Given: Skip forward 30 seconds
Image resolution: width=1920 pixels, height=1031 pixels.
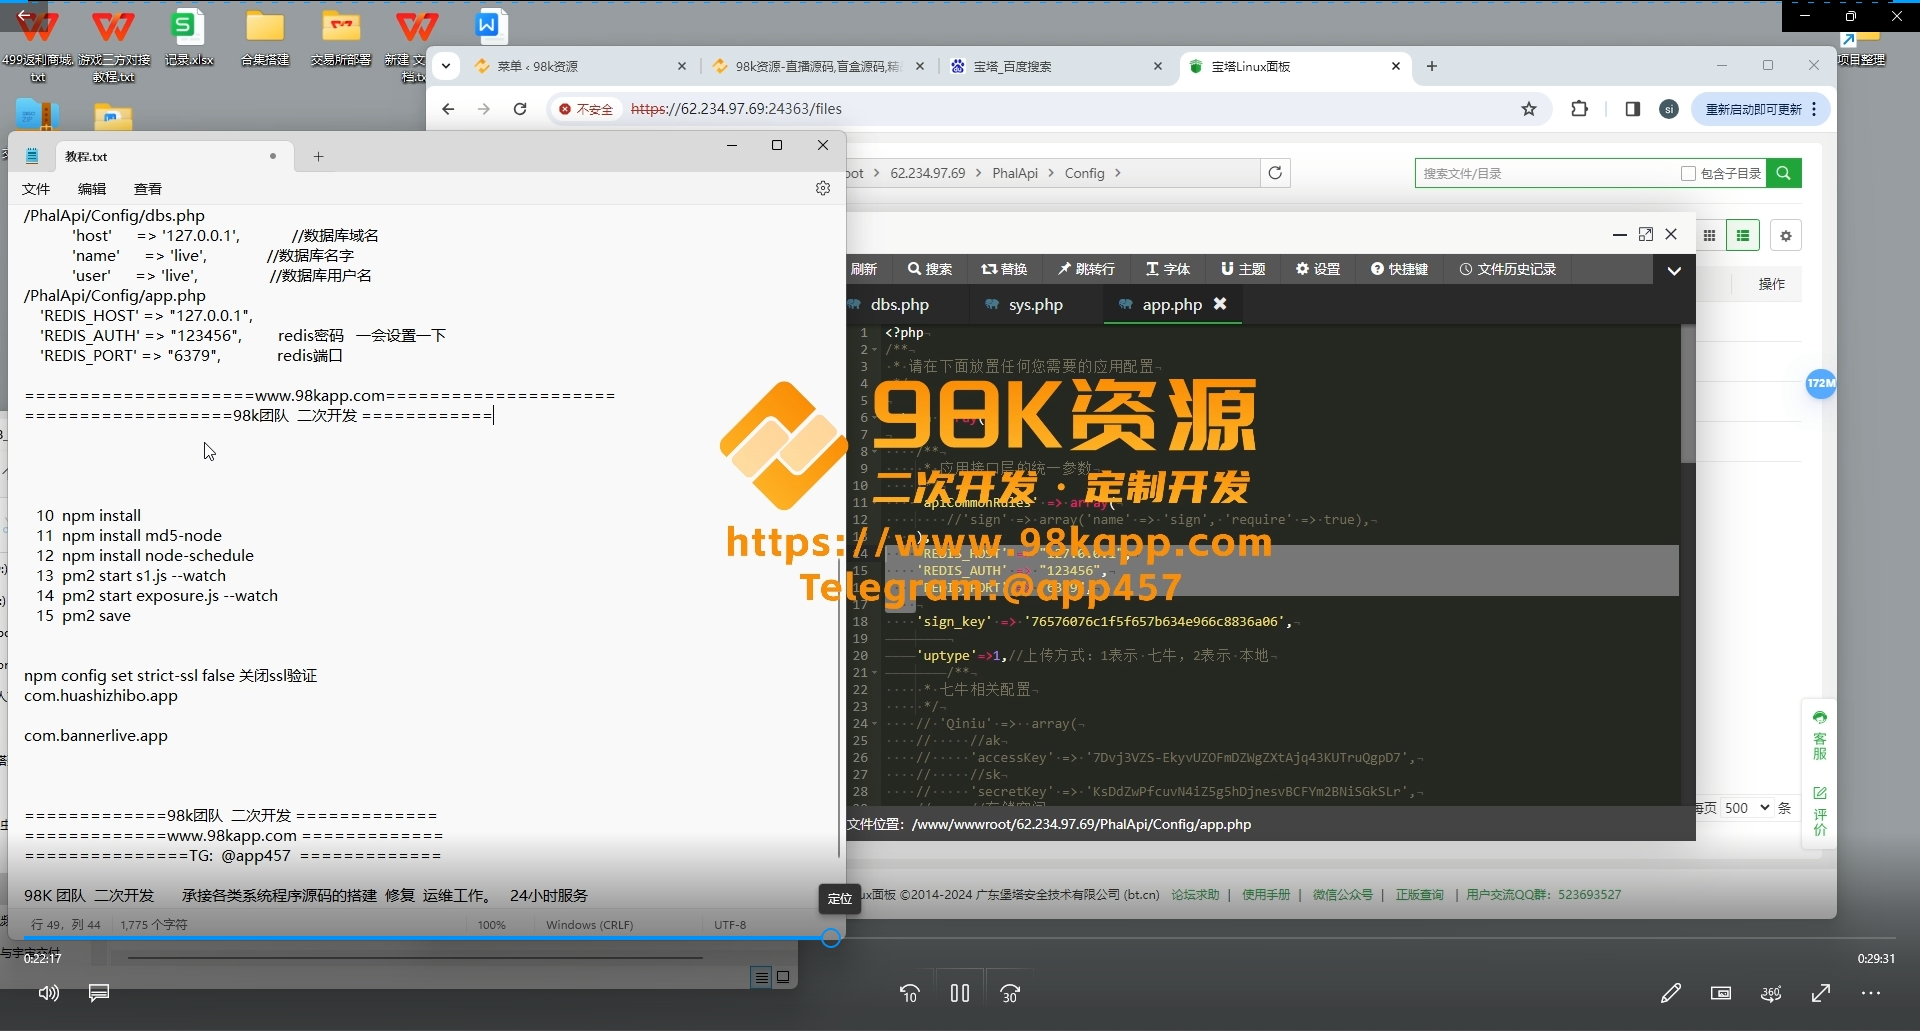Looking at the screenshot, I should (x=1010, y=993).
